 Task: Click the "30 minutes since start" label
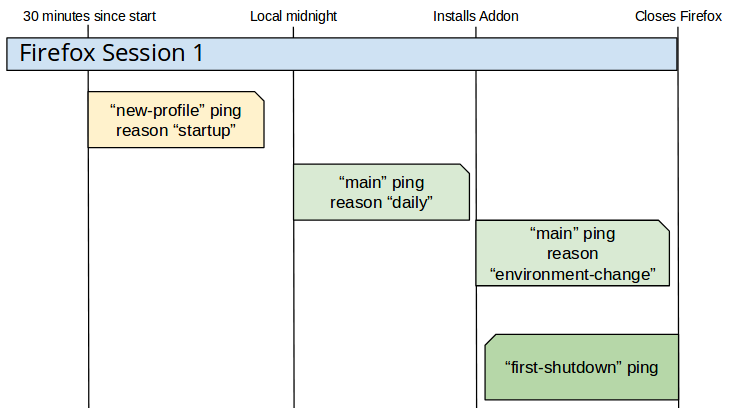pyautogui.click(x=89, y=16)
